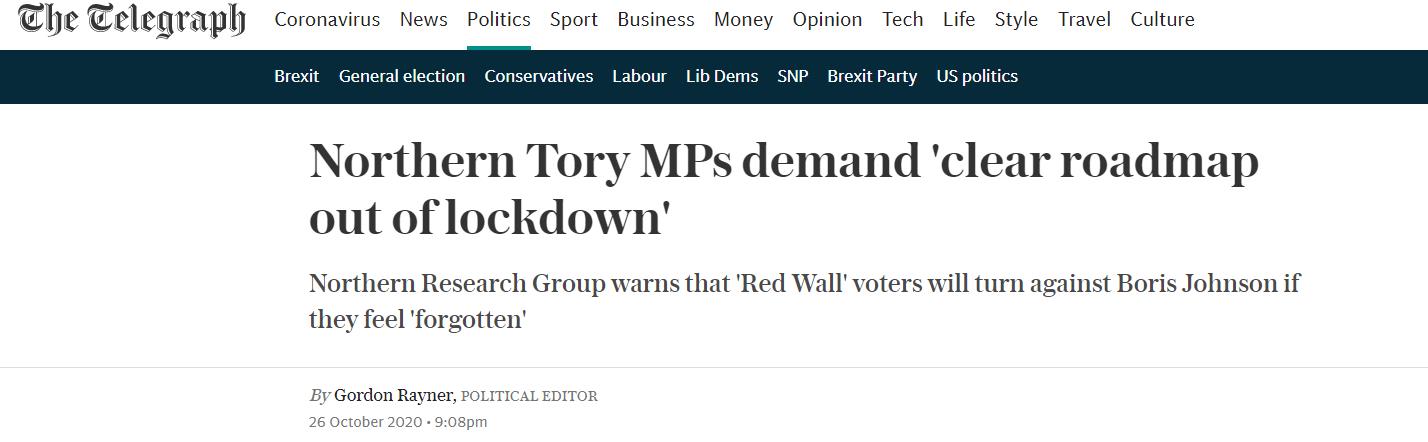This screenshot has width=1428, height=442.
Task: Go to the Opinion section
Action: (827, 20)
